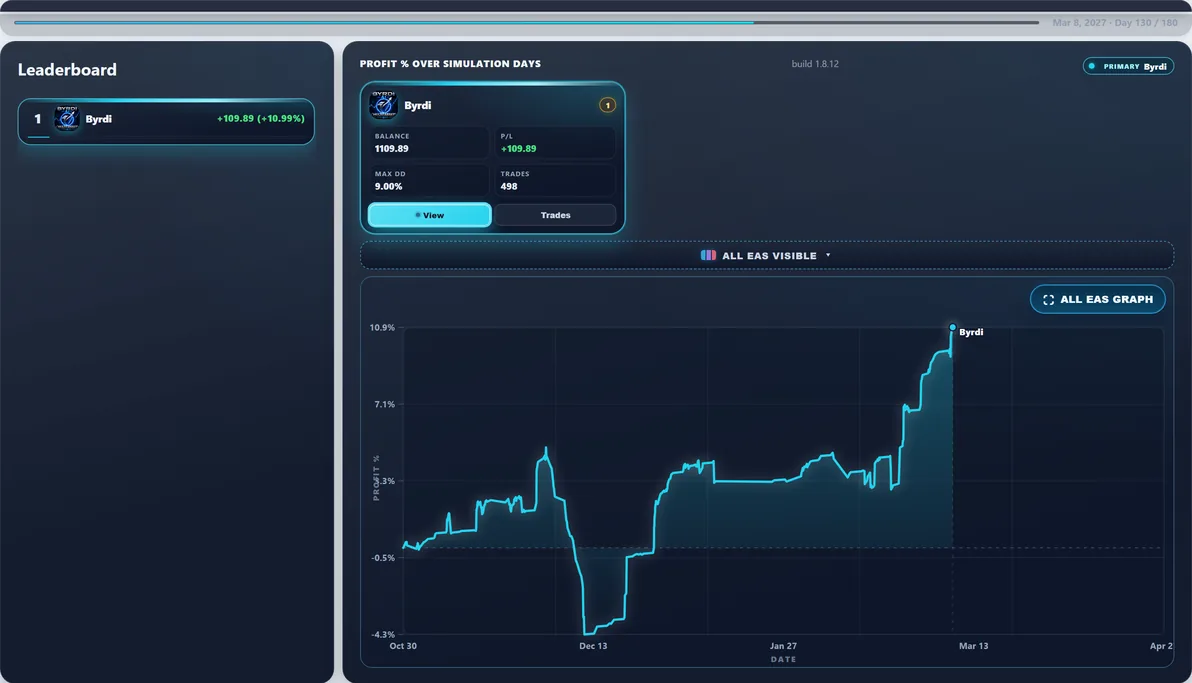This screenshot has height=683, width=1192.
Task: Click the 7.1% y-axis label
Action: click(385, 405)
